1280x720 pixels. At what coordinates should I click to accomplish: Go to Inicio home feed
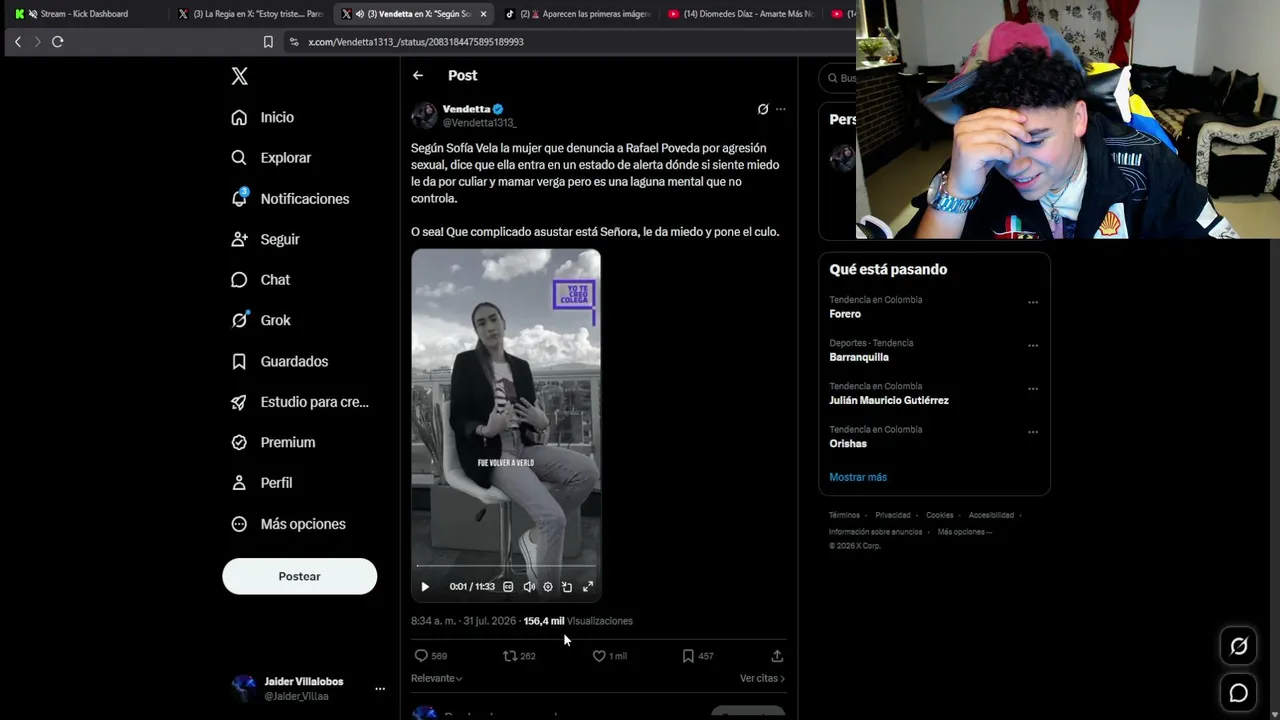[x=263, y=117]
